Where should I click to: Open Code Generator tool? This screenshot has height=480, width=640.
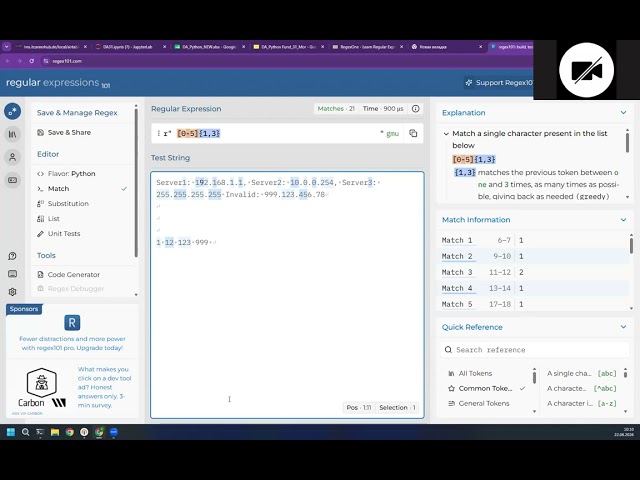click(73, 274)
